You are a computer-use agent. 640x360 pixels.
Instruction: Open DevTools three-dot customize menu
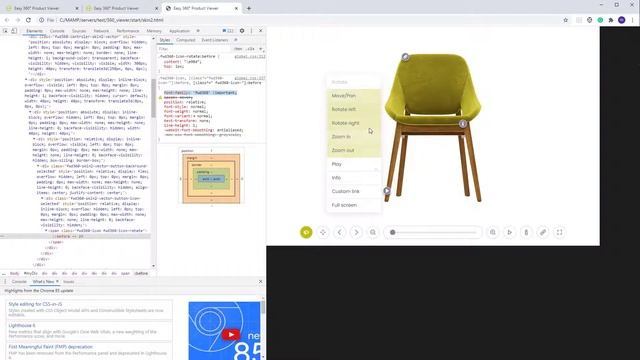pos(251,31)
